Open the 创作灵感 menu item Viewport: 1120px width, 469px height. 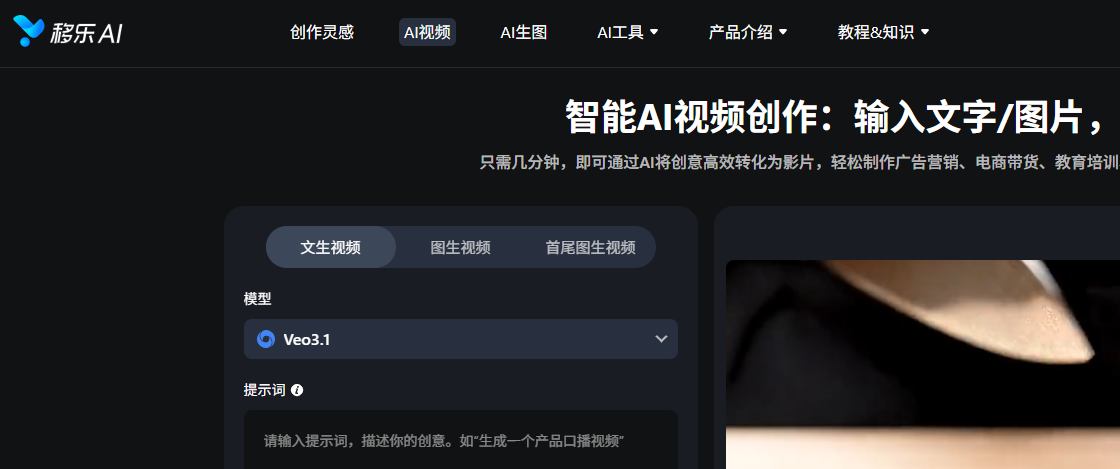point(322,32)
